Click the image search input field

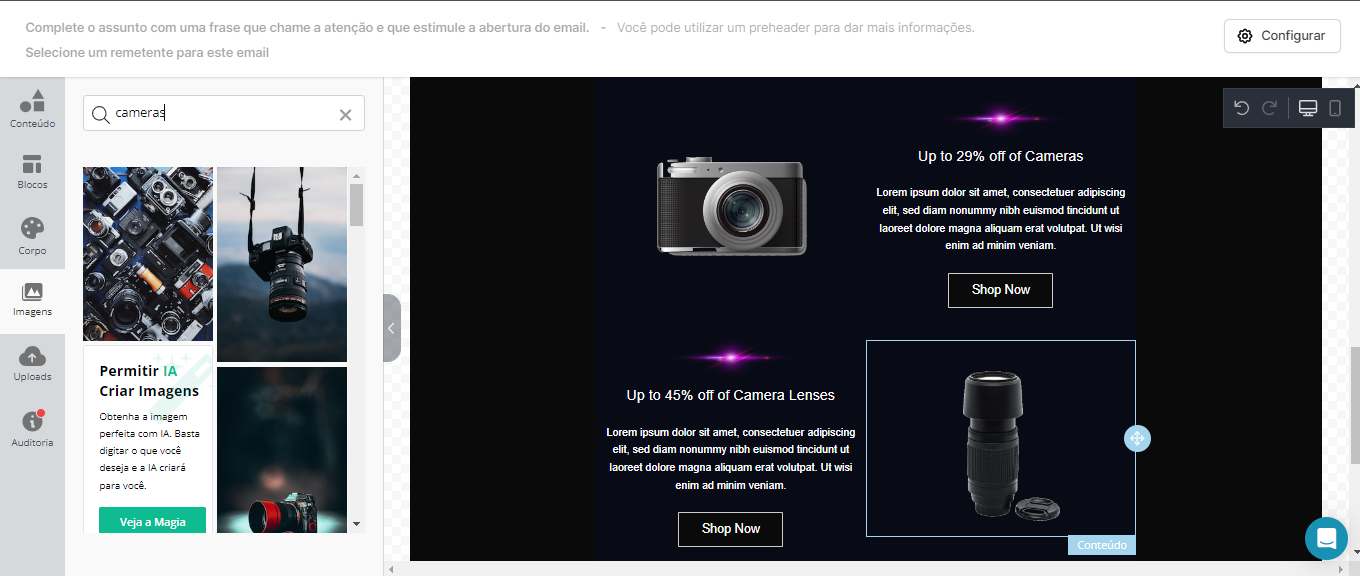pyautogui.click(x=224, y=113)
